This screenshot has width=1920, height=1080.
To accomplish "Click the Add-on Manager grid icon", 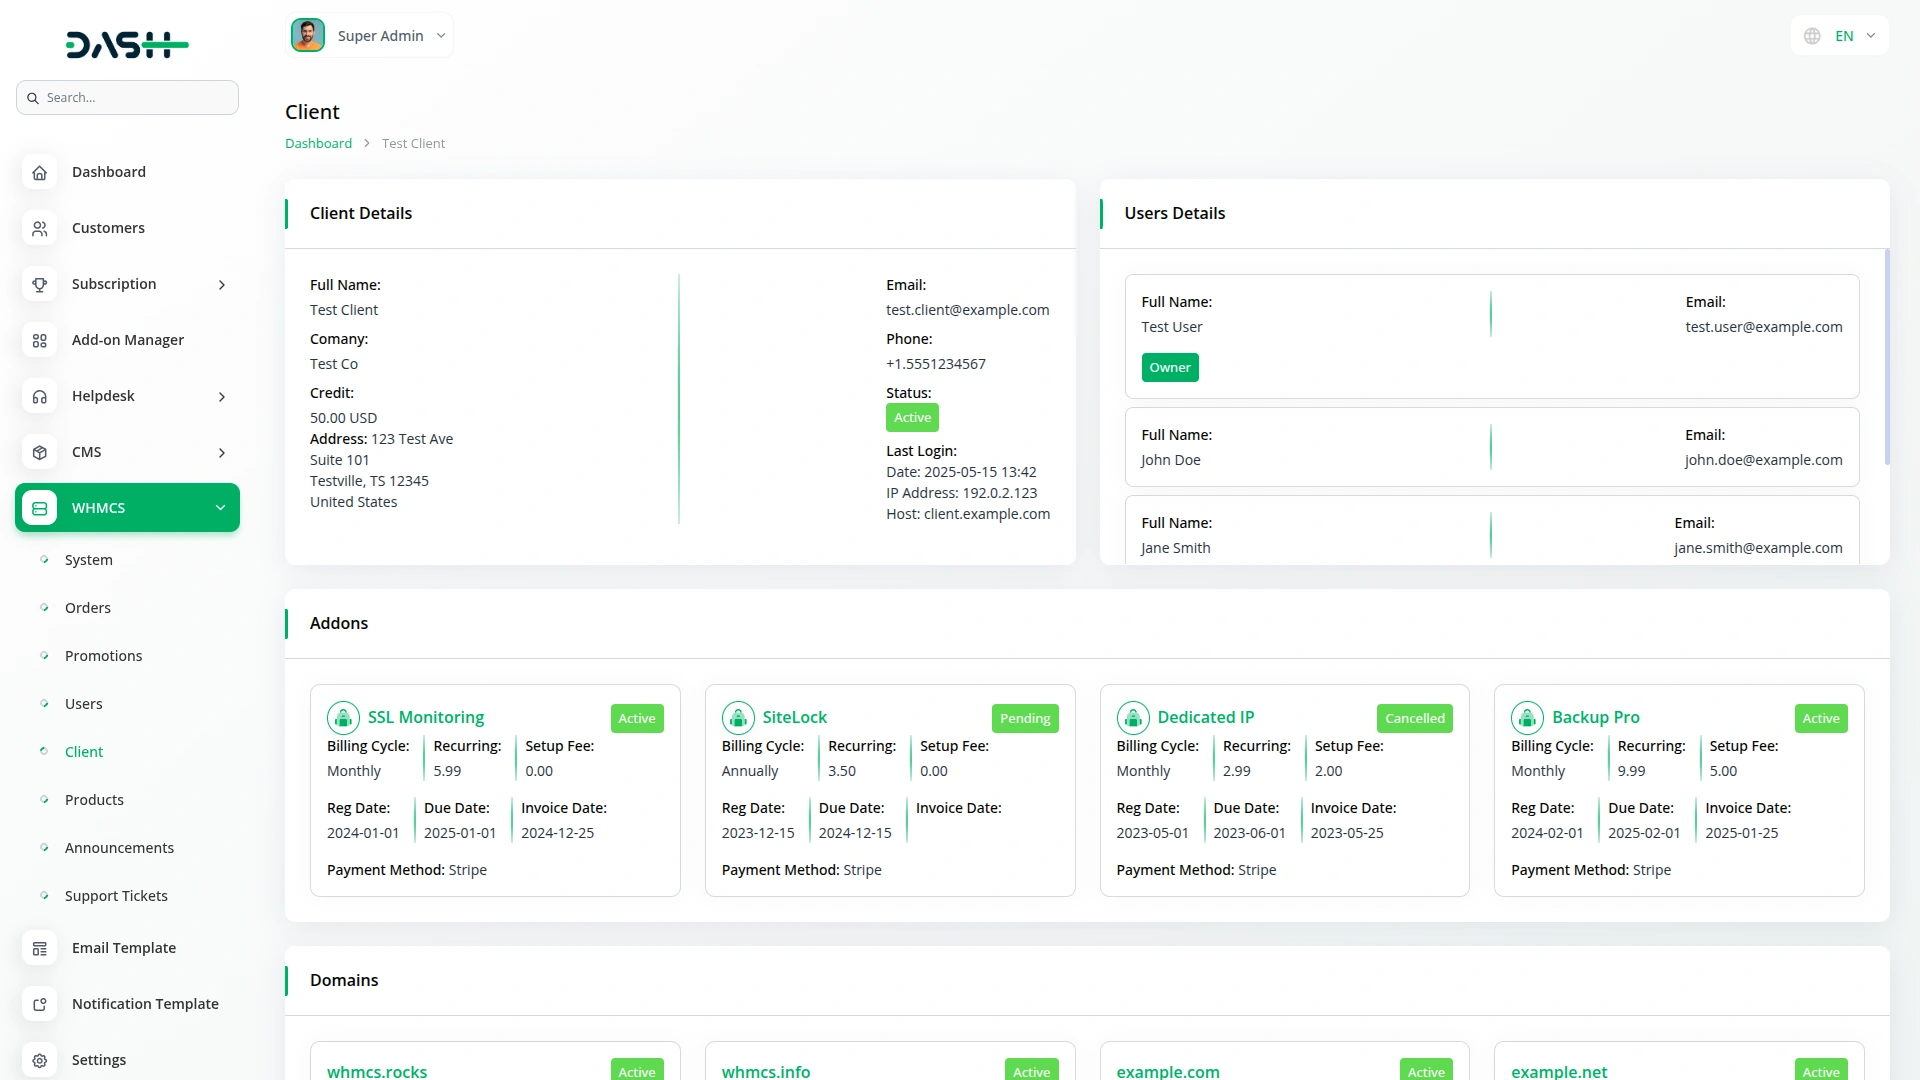I will (39, 340).
